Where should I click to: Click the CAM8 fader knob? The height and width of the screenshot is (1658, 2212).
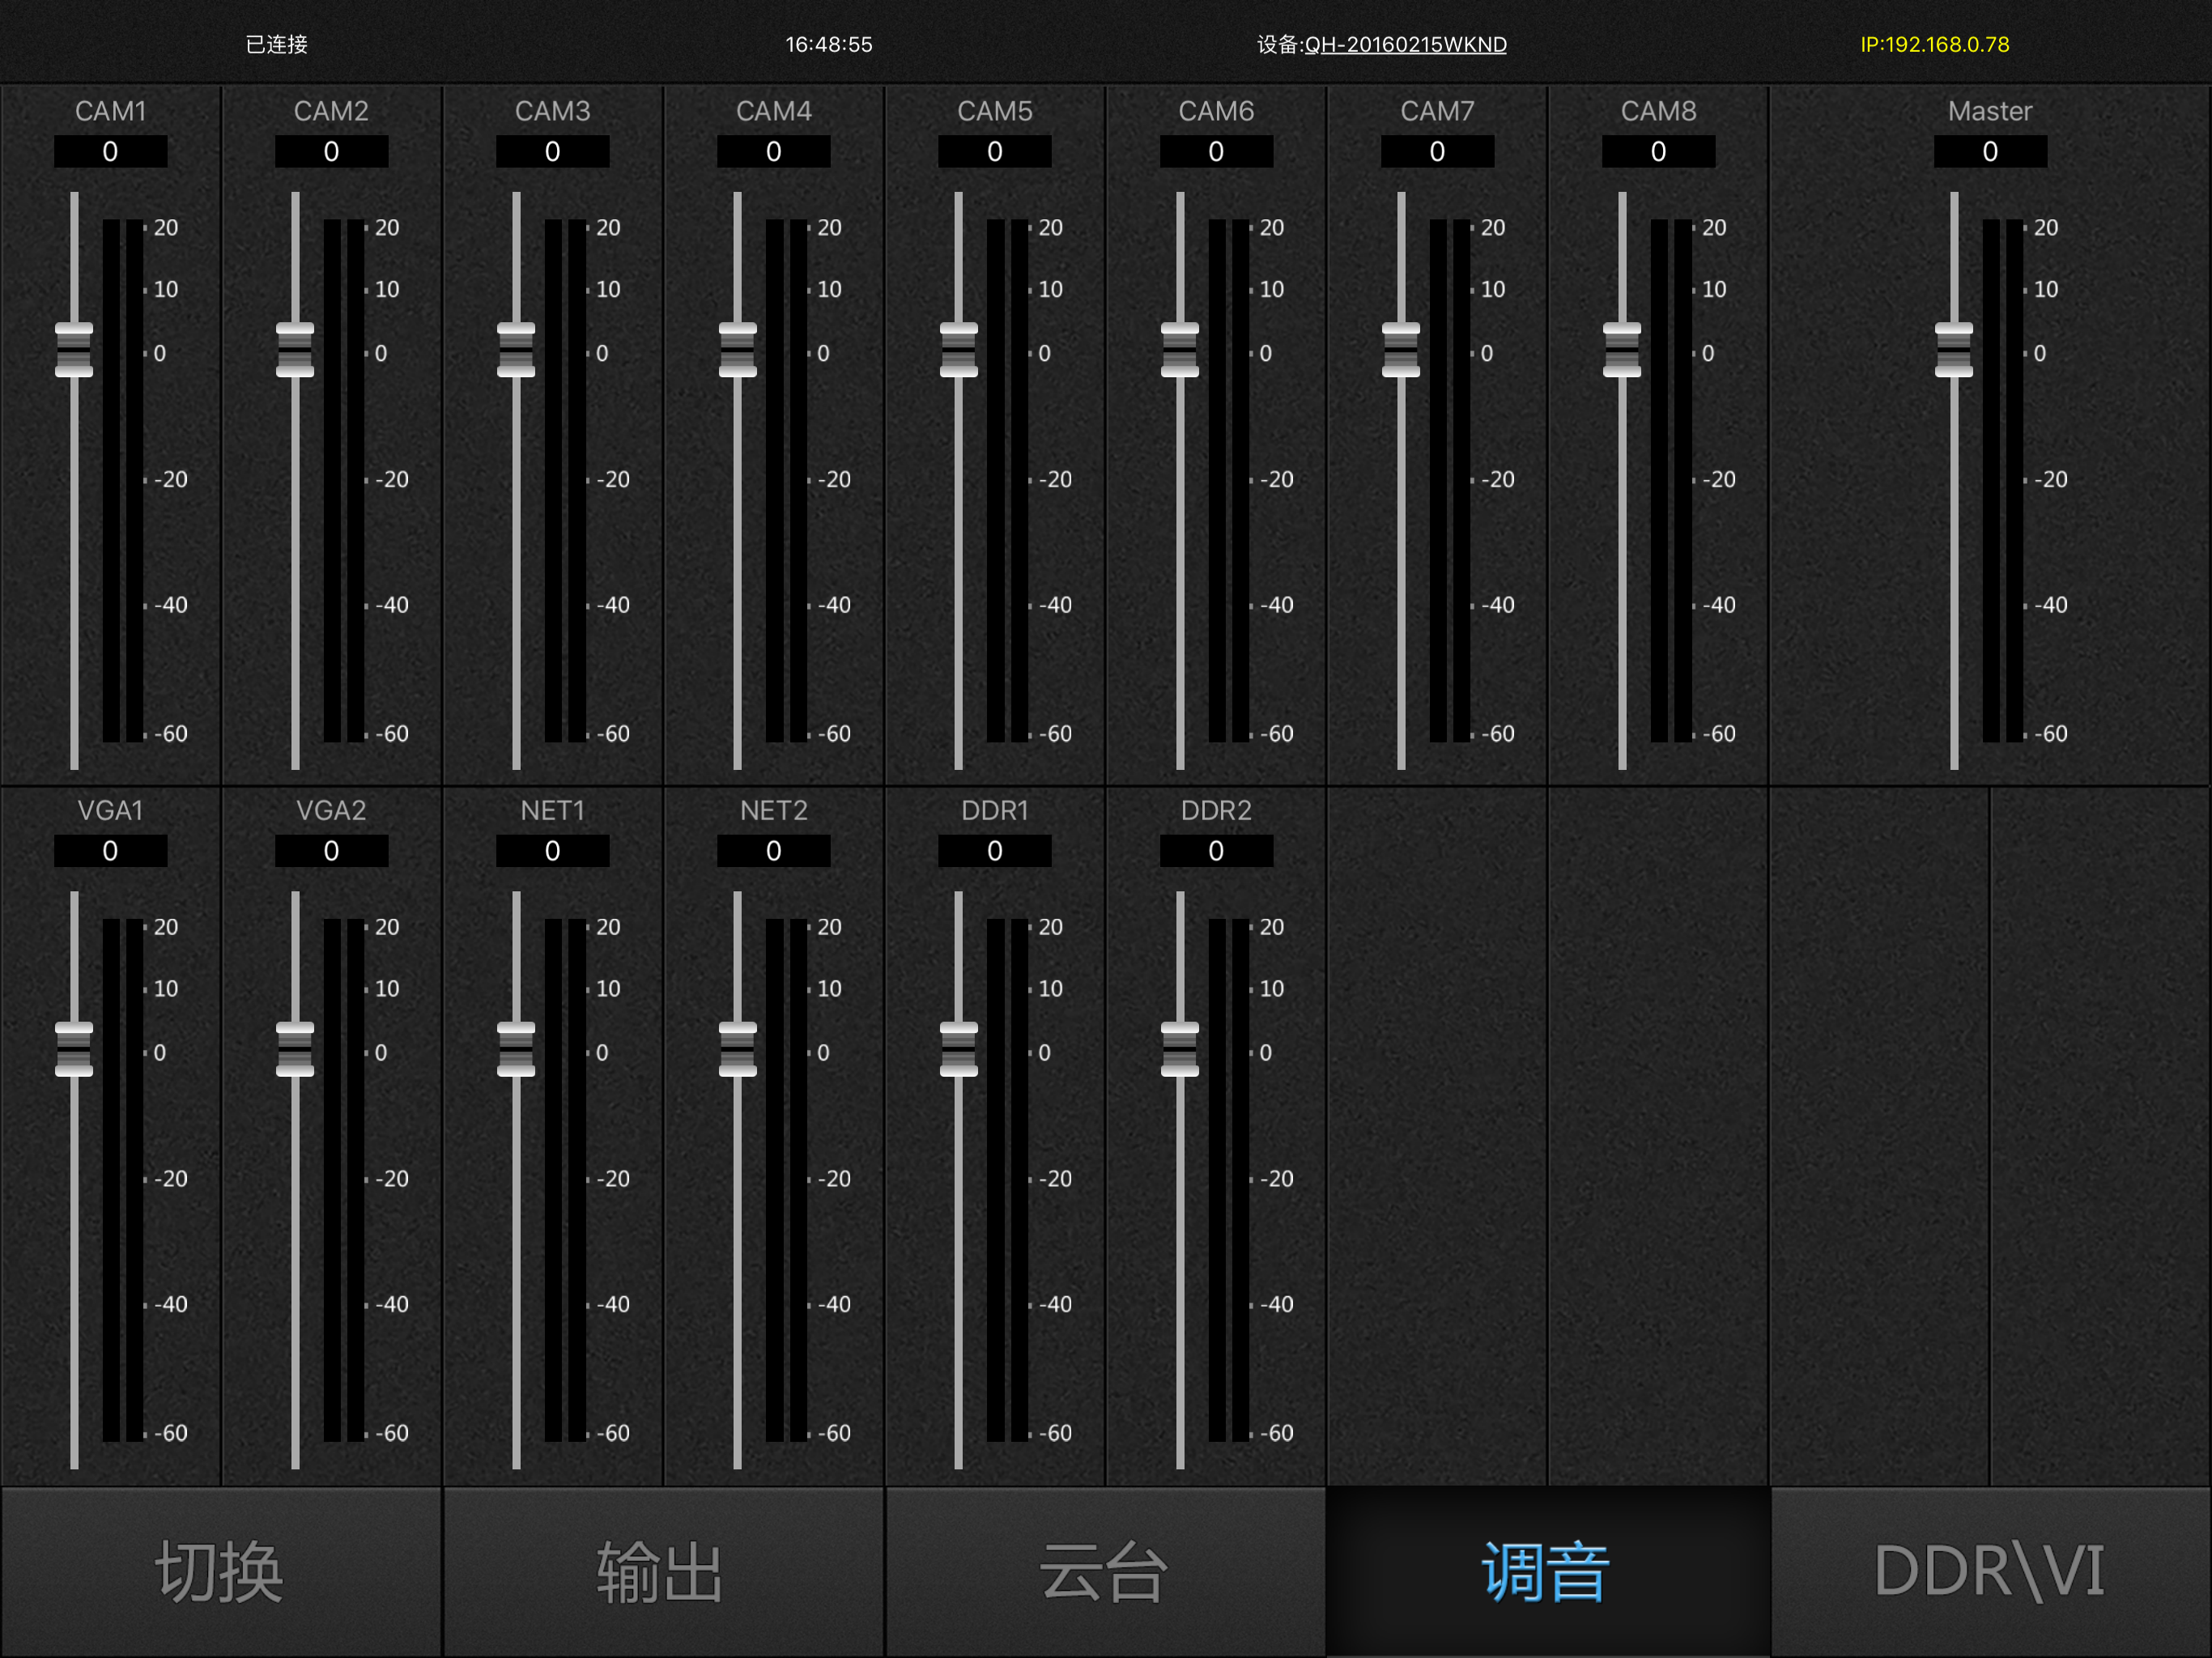point(1622,350)
